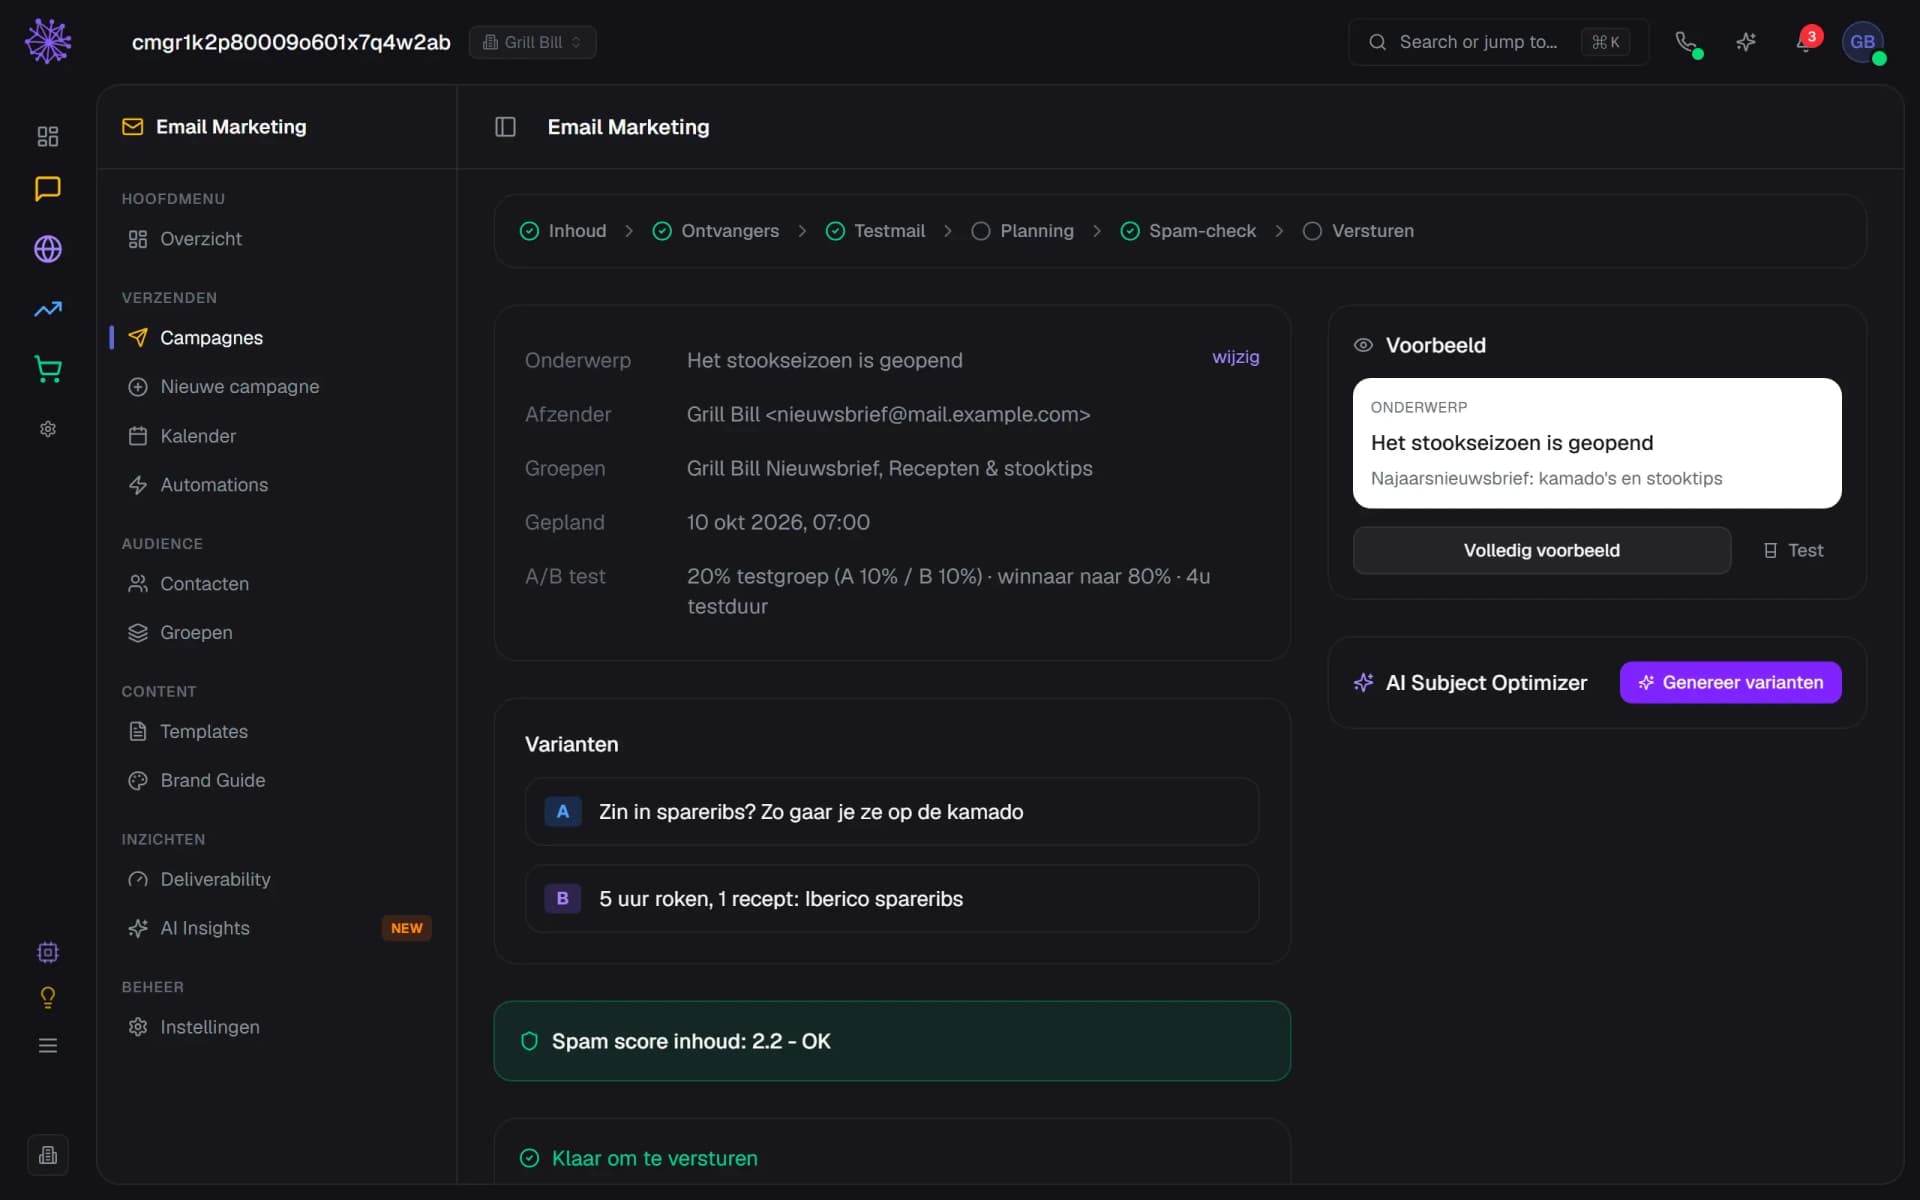The width and height of the screenshot is (1920, 1200).
Task: Click the Search or jump to field
Action: (1498, 42)
